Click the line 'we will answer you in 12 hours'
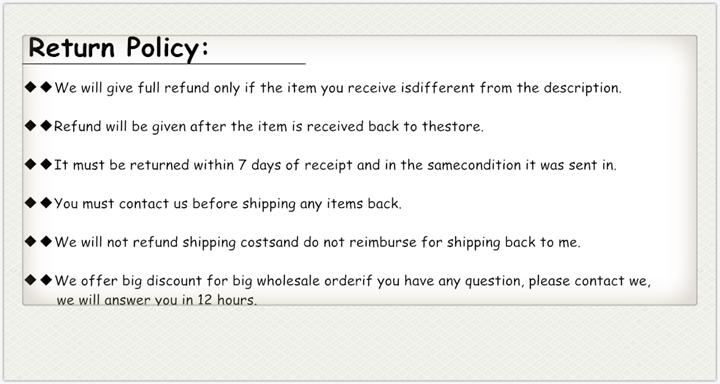The width and height of the screenshot is (720, 384). [x=157, y=300]
